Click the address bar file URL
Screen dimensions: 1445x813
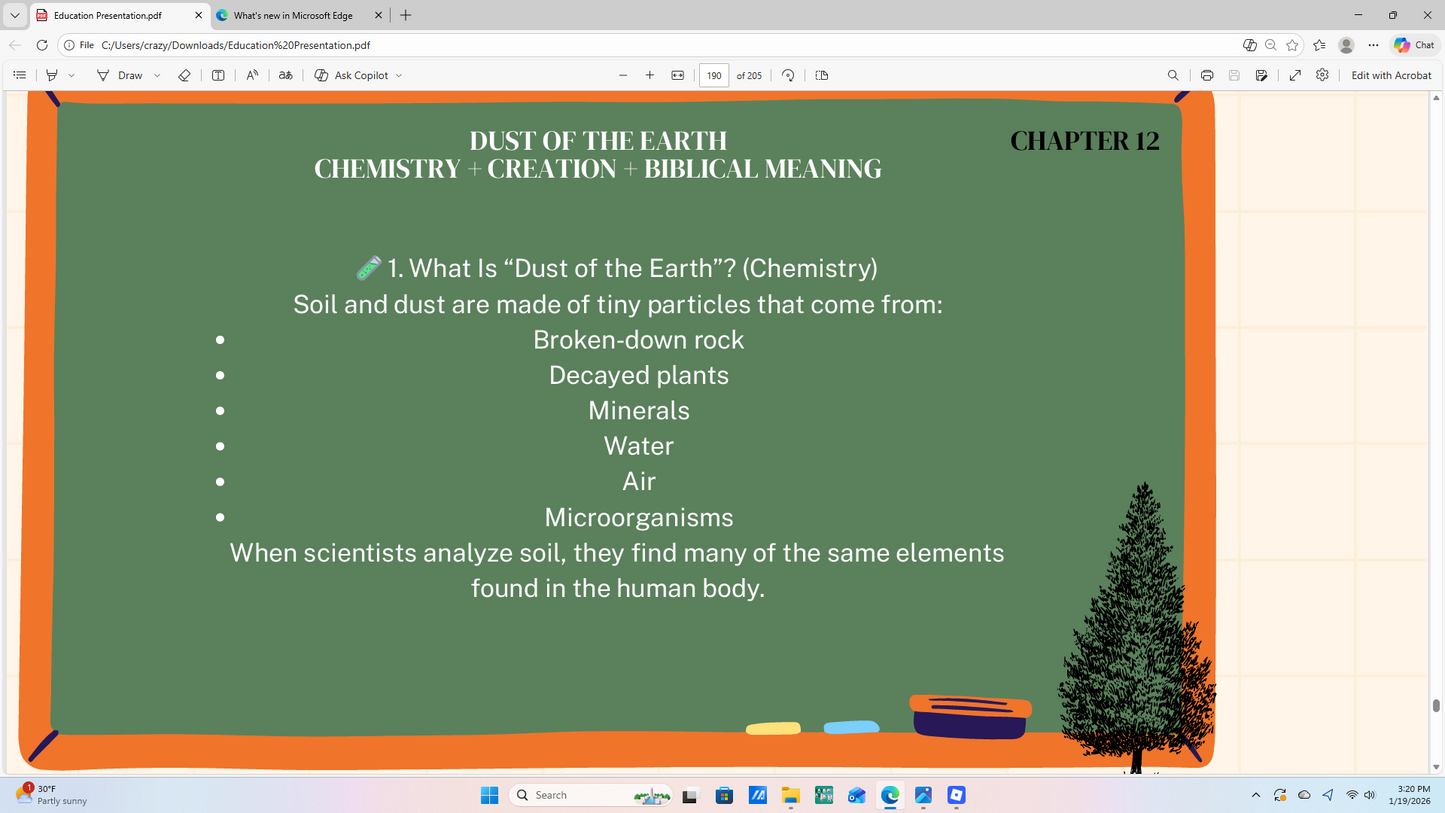(236, 45)
